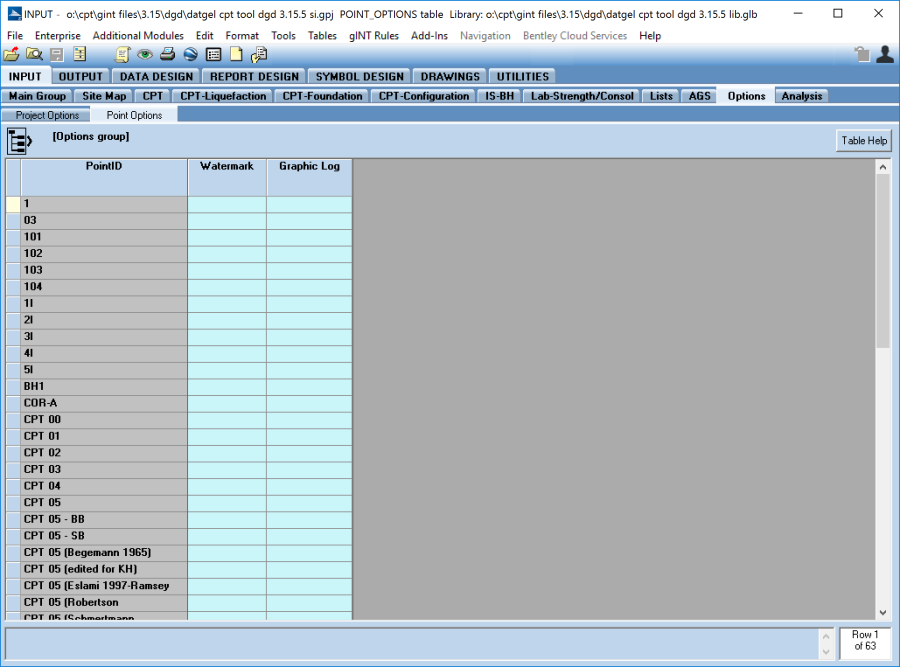Click the Options group tree icon
This screenshot has width=900, height=667.
(21, 142)
